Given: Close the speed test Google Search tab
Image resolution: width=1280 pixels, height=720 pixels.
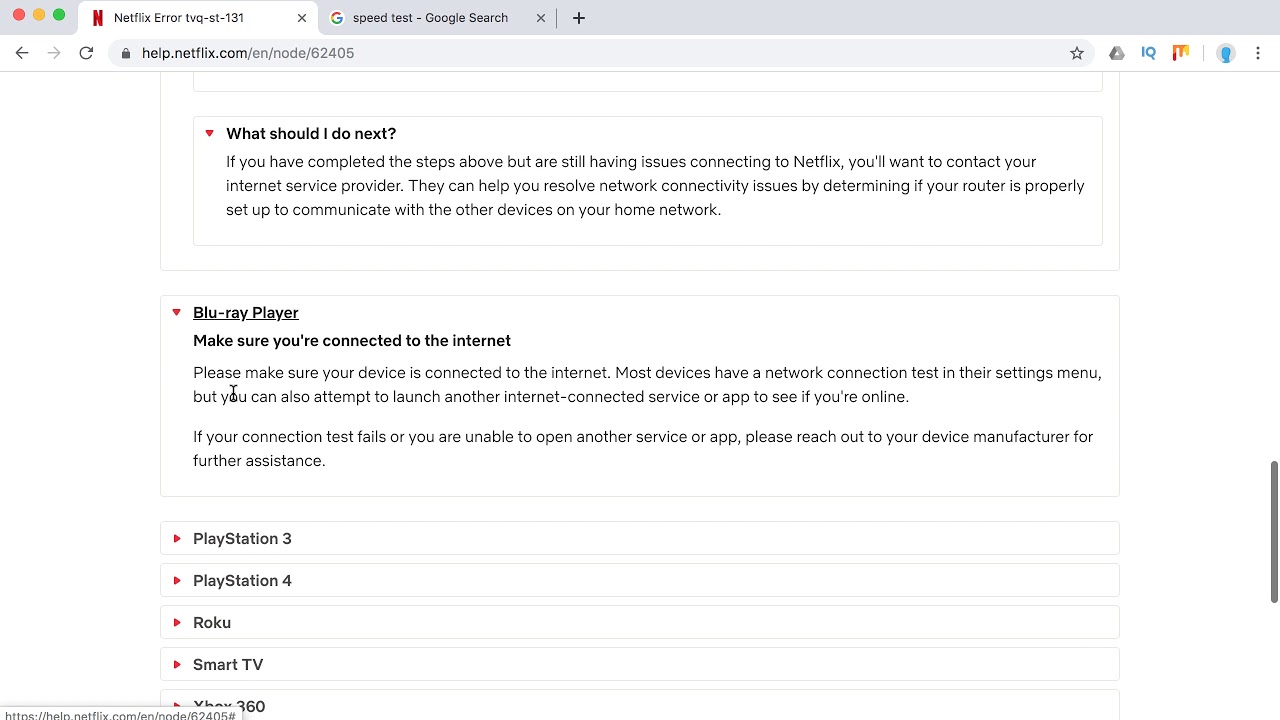Looking at the screenshot, I should pos(541,18).
